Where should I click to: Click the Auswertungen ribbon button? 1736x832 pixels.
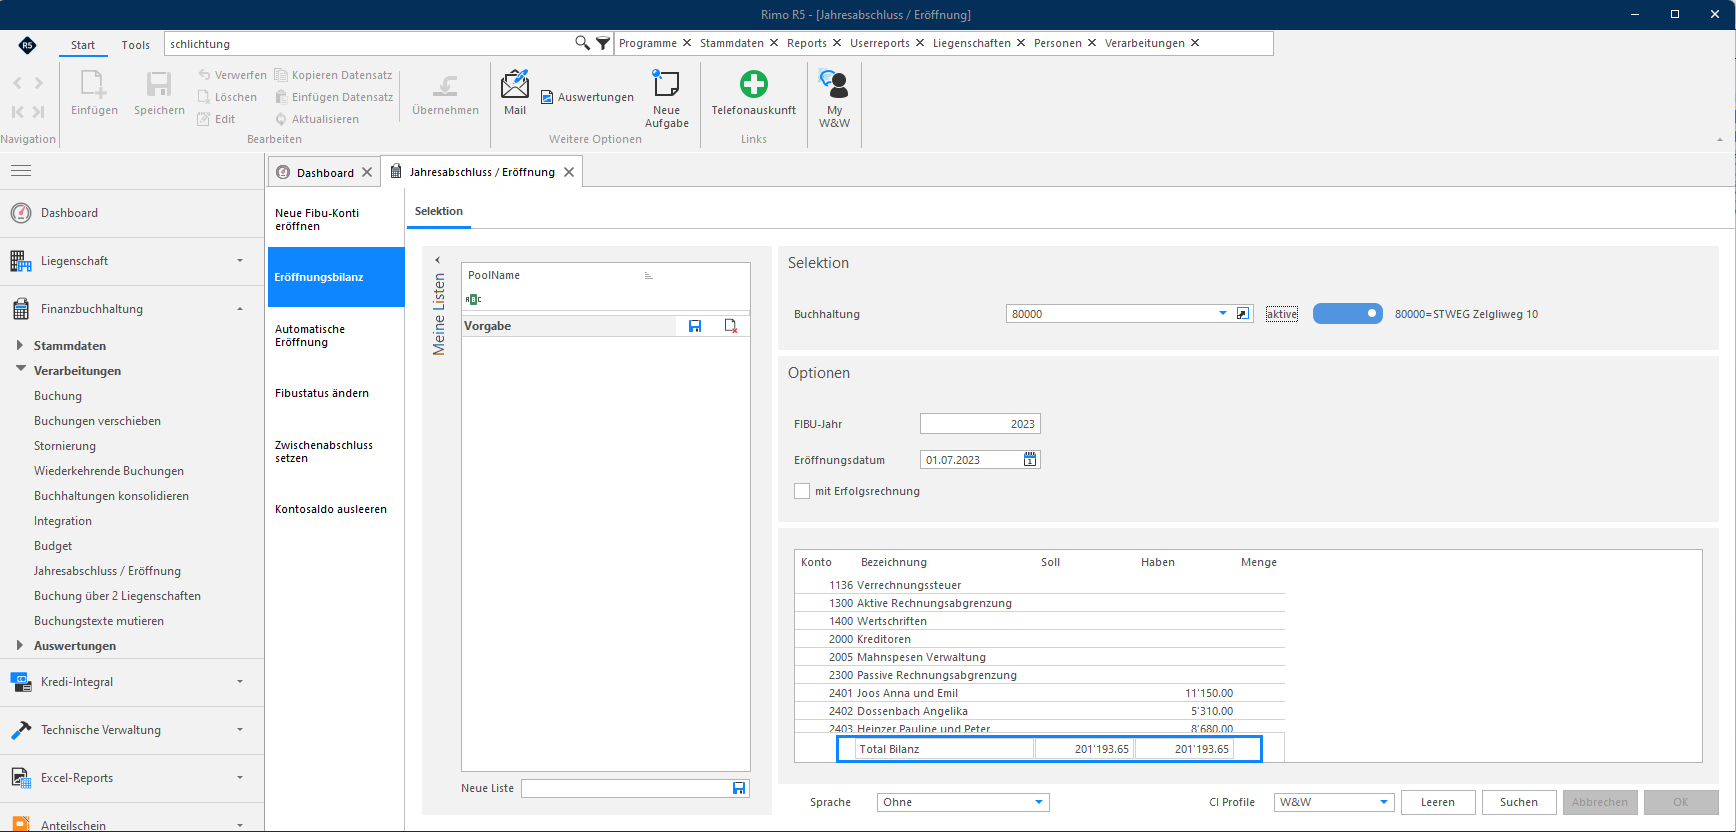pos(587,97)
